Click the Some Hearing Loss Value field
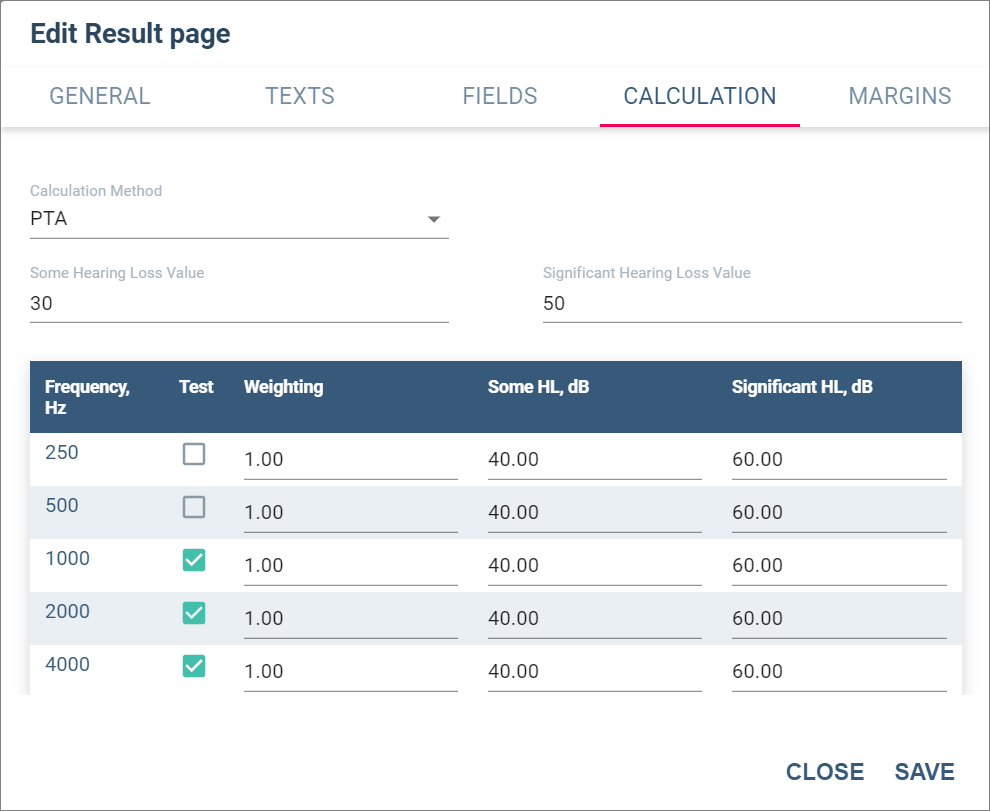 click(x=239, y=304)
